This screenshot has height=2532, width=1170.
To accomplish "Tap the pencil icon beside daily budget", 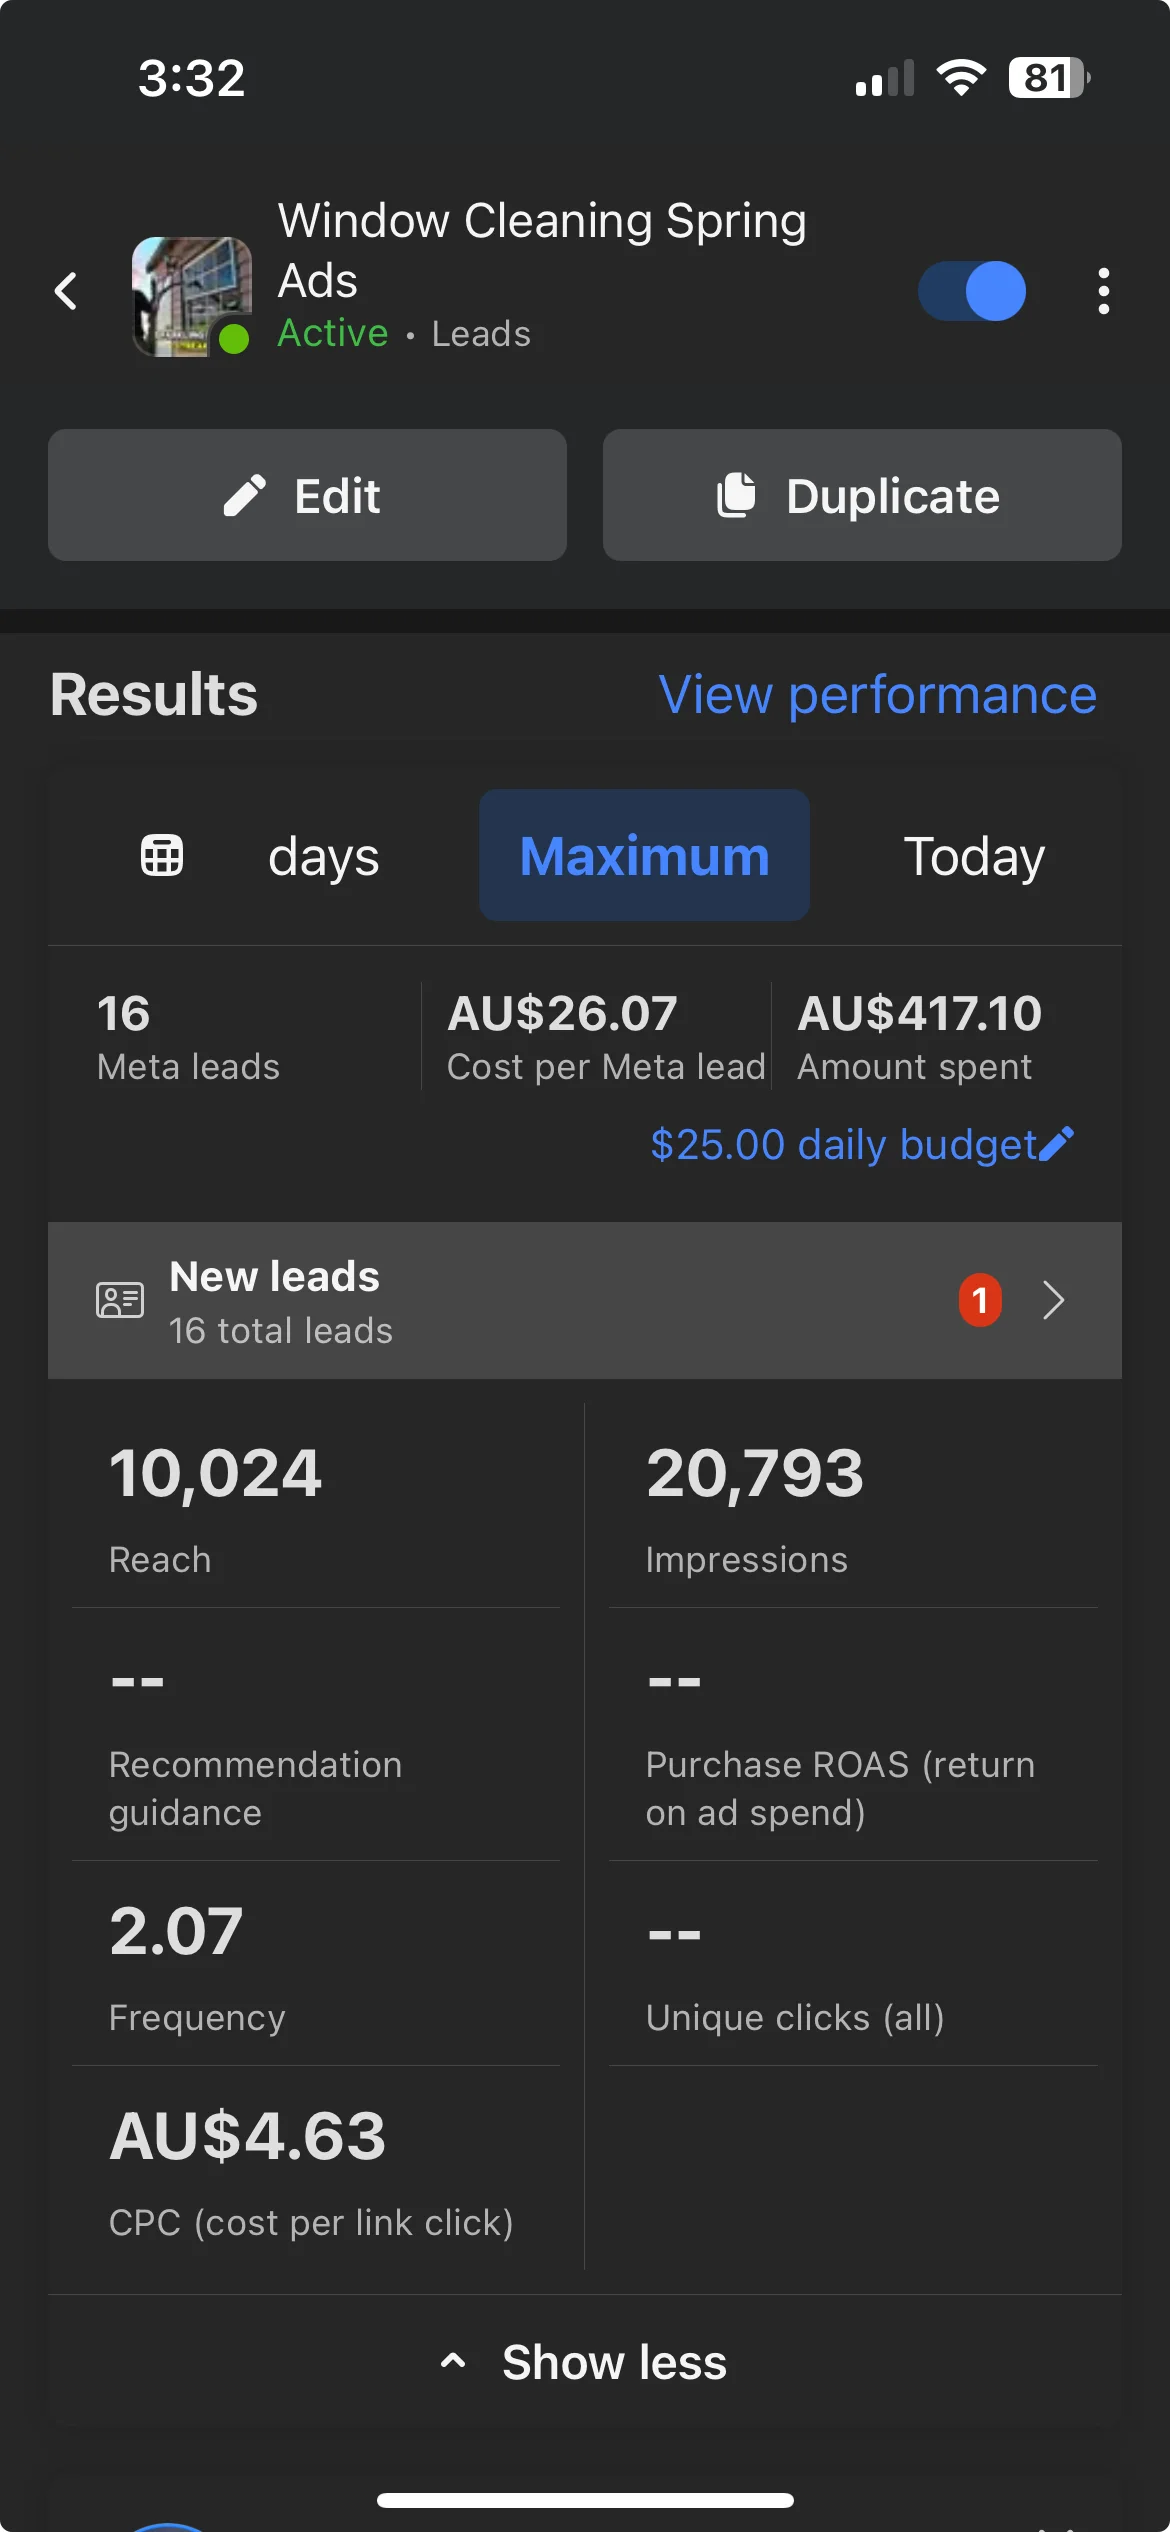I will pos(1057,1144).
